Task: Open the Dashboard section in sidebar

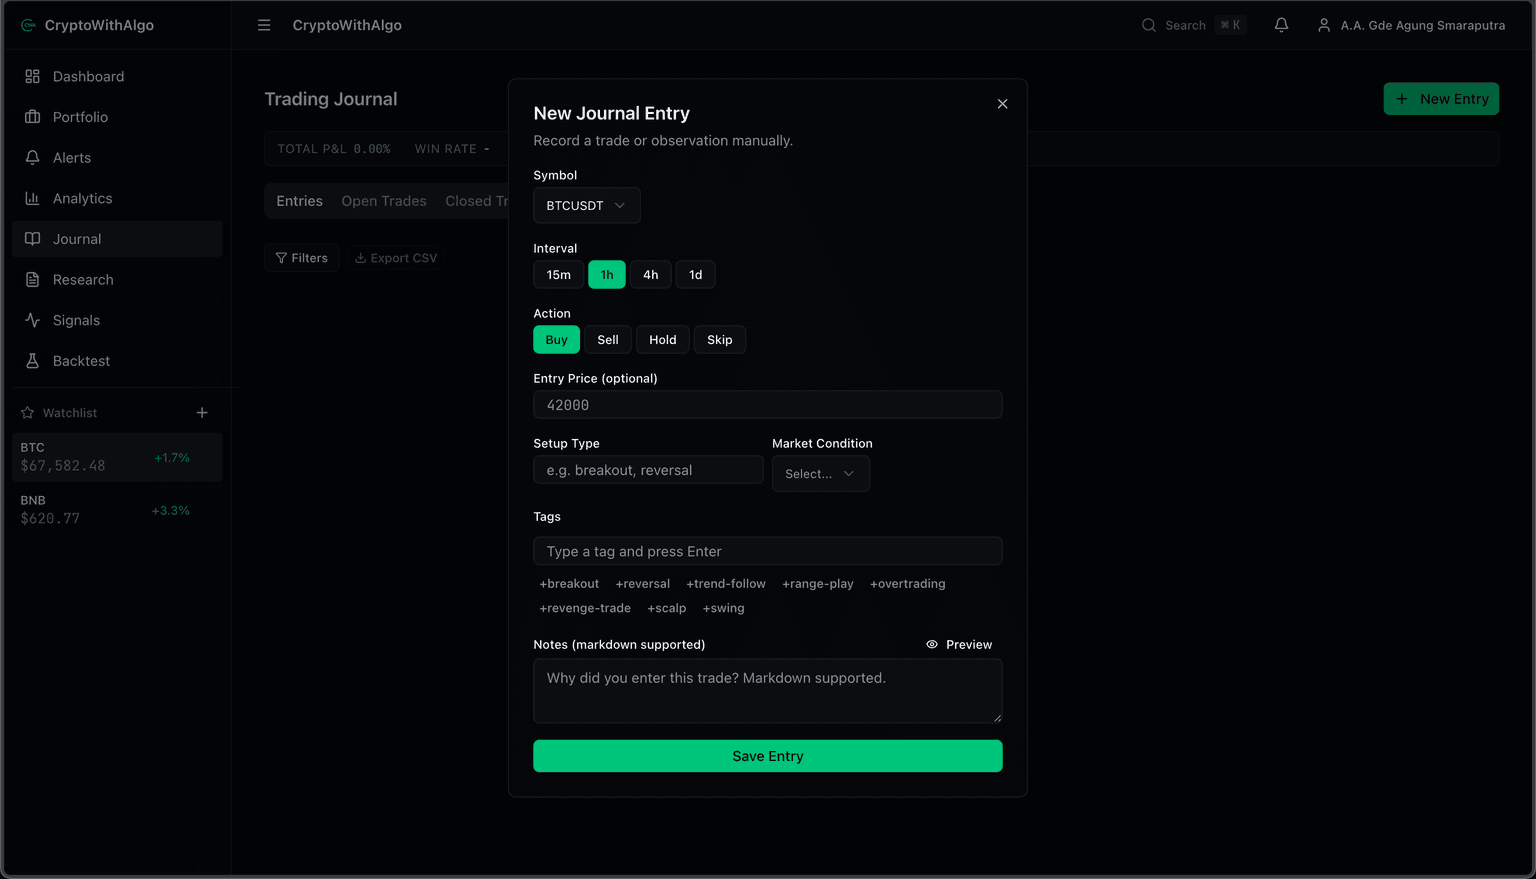Action: point(88,76)
